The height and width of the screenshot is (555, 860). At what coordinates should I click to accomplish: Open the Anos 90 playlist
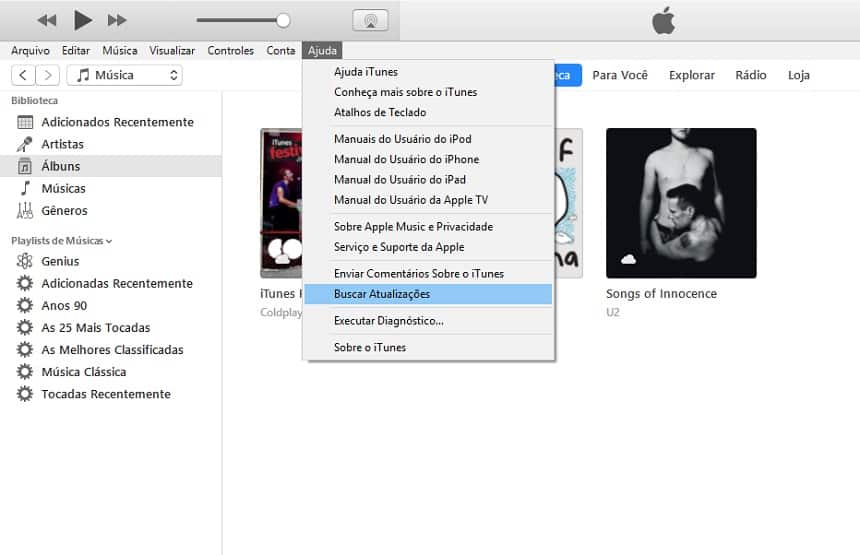coord(111,305)
